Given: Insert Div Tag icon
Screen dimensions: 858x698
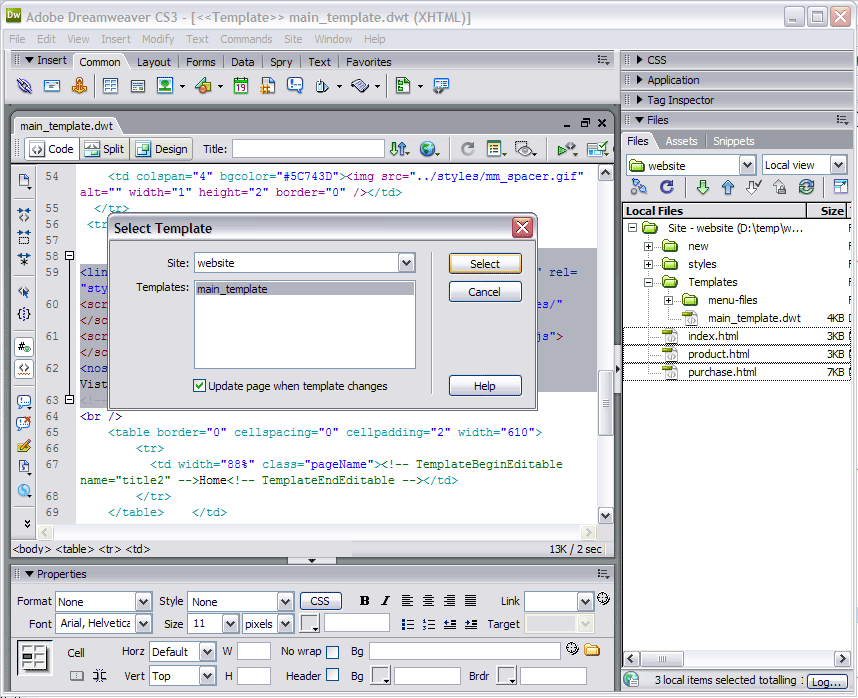Looking at the screenshot, I should [138, 86].
